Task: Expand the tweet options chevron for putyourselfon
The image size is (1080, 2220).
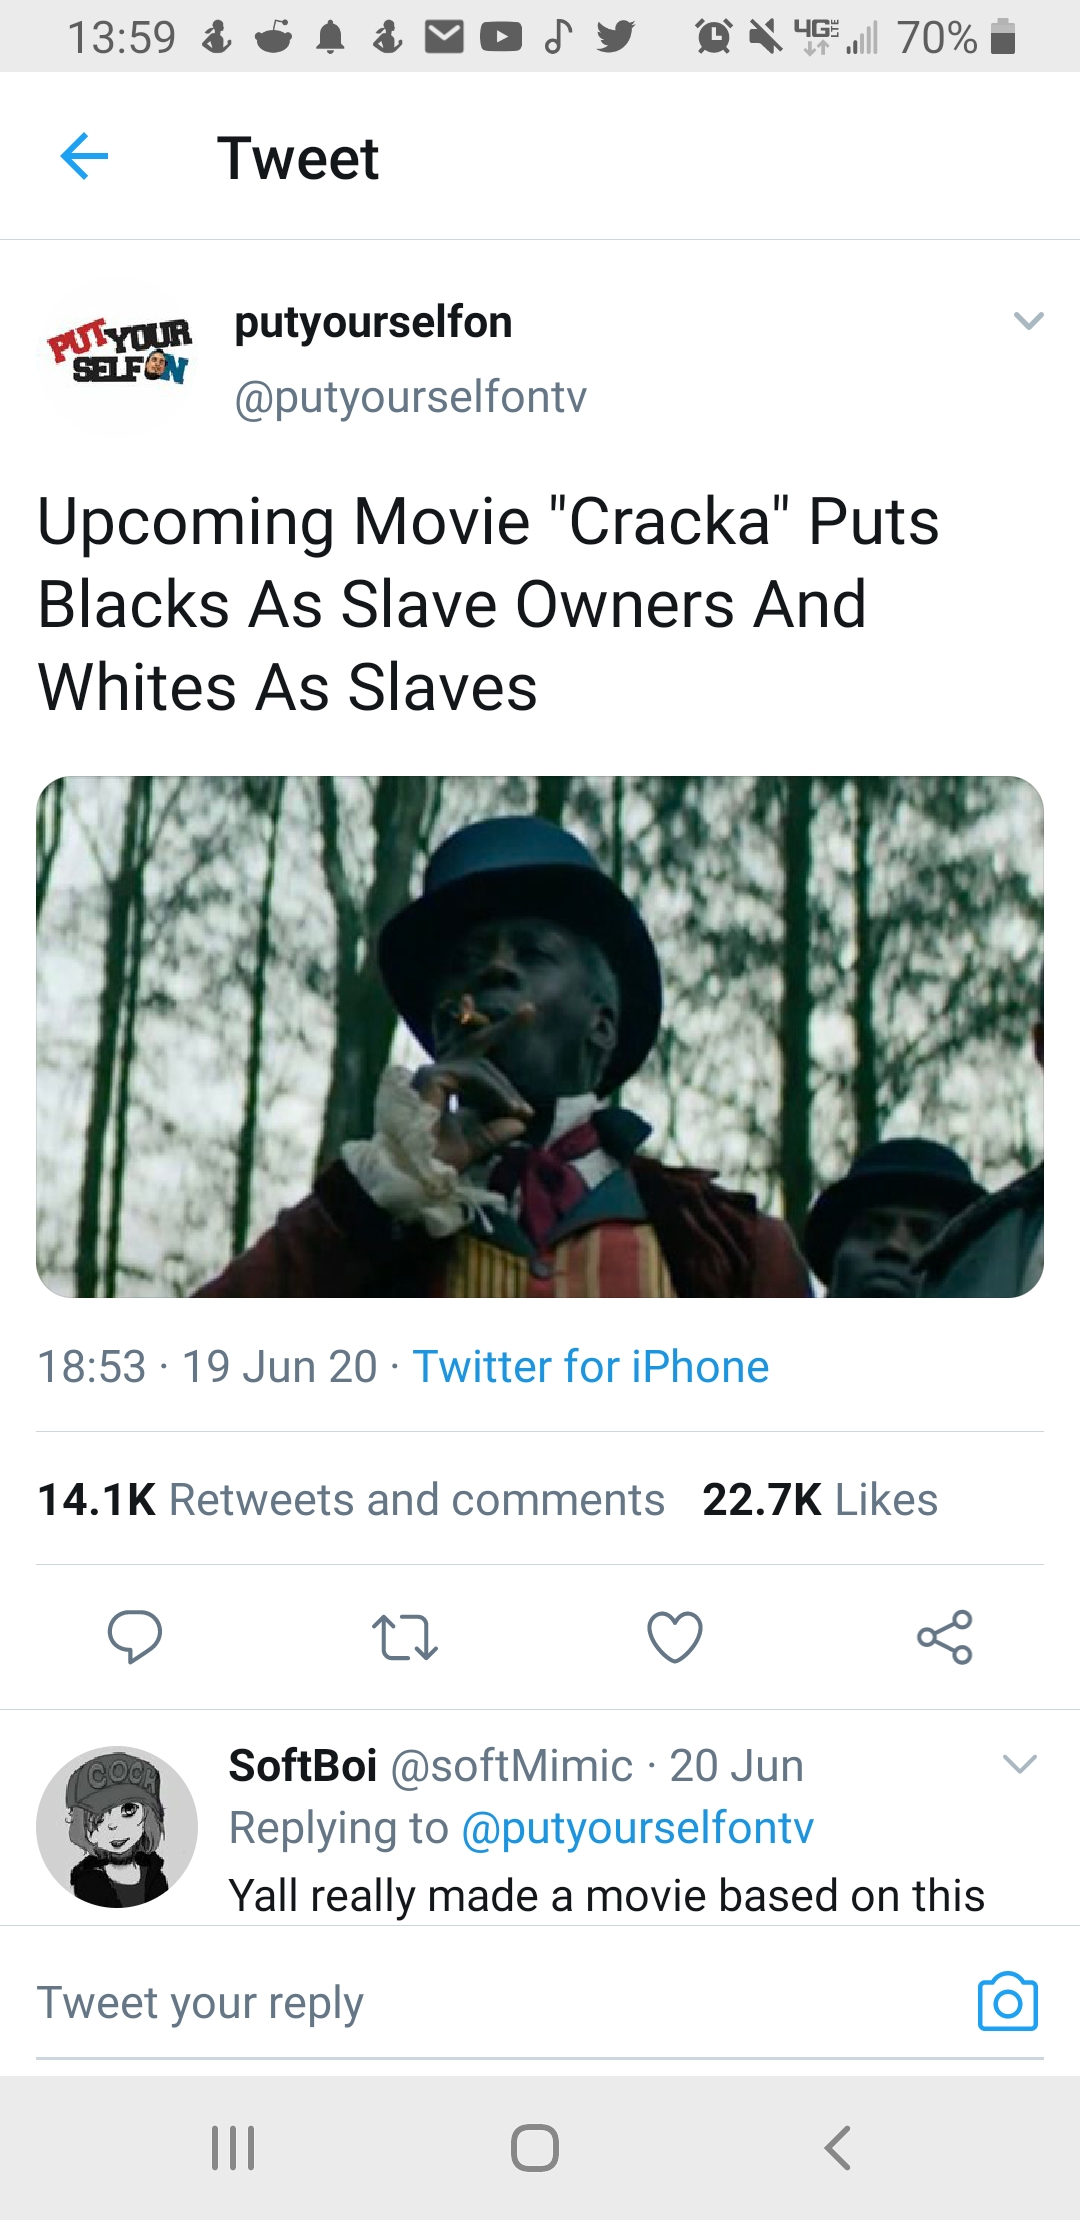Action: (x=1028, y=321)
